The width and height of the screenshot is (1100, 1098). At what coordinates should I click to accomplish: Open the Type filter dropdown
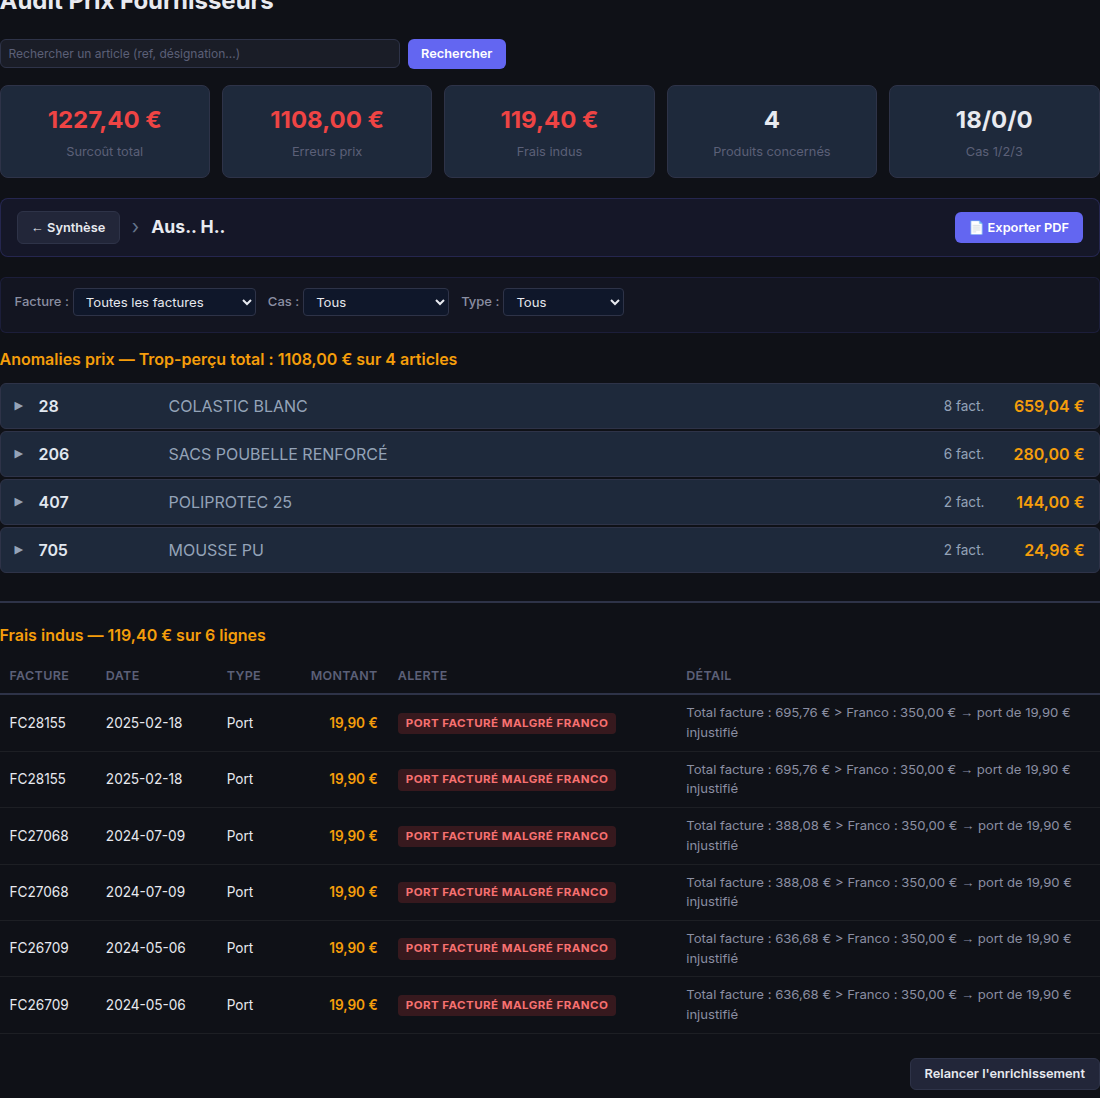(563, 302)
